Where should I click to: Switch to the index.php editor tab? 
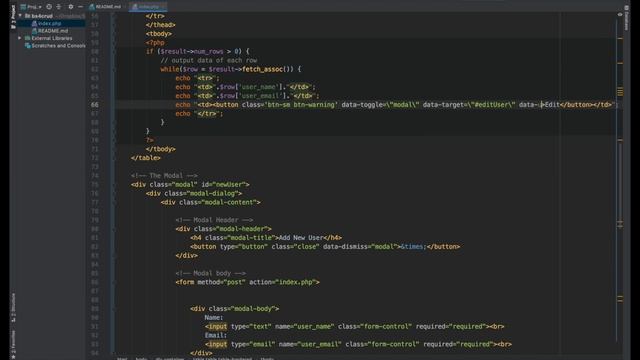(x=147, y=7)
